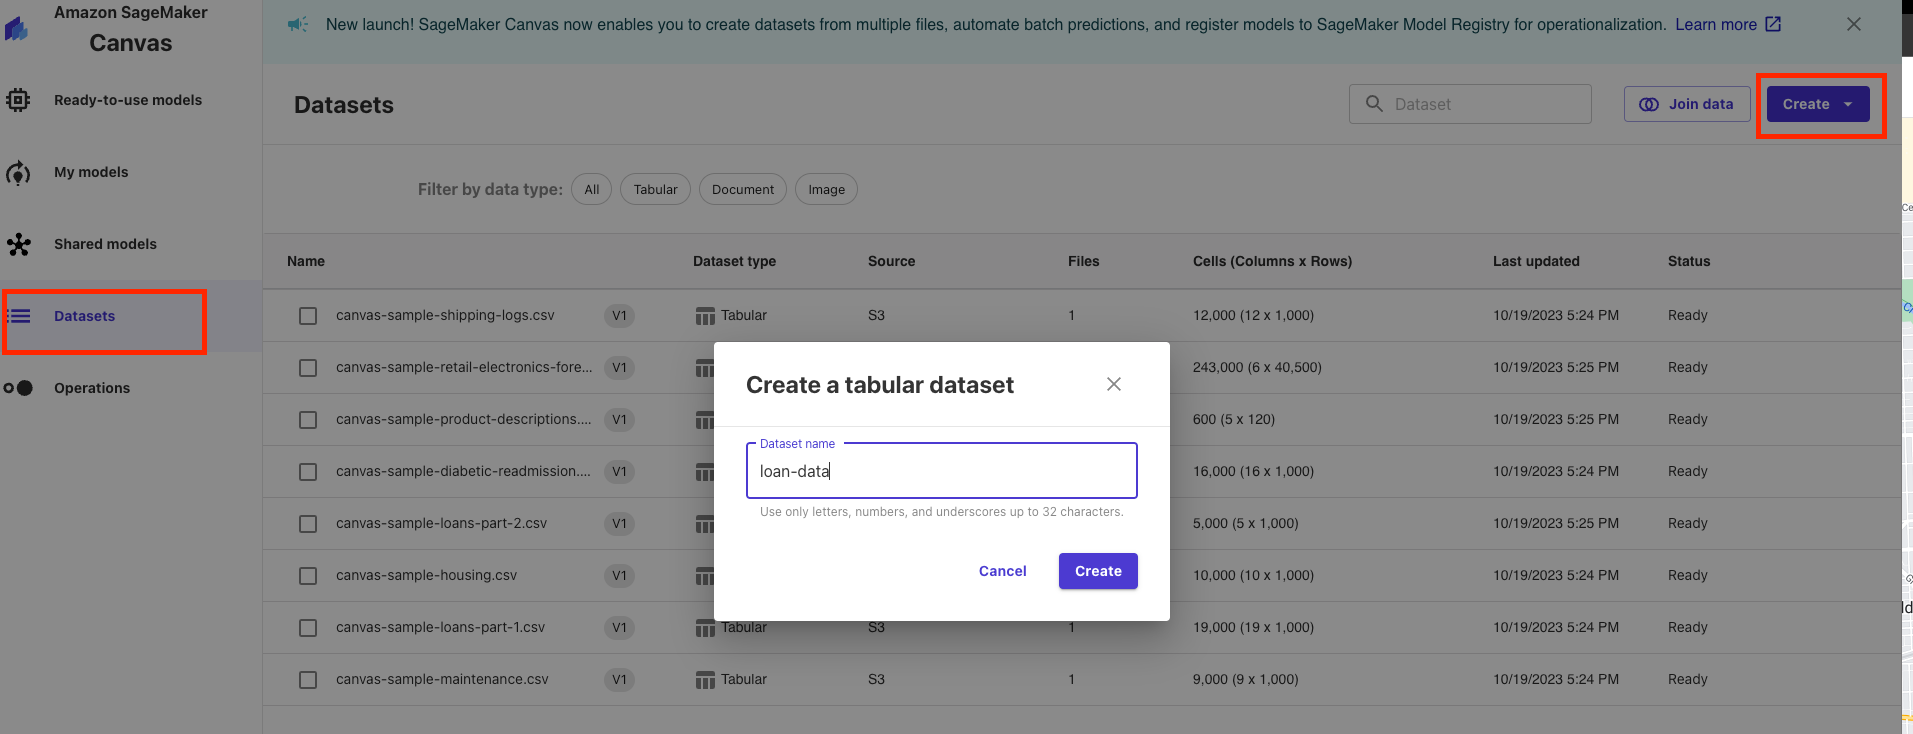
Task: Open Shared models icon in sidebar
Action: click(x=18, y=245)
